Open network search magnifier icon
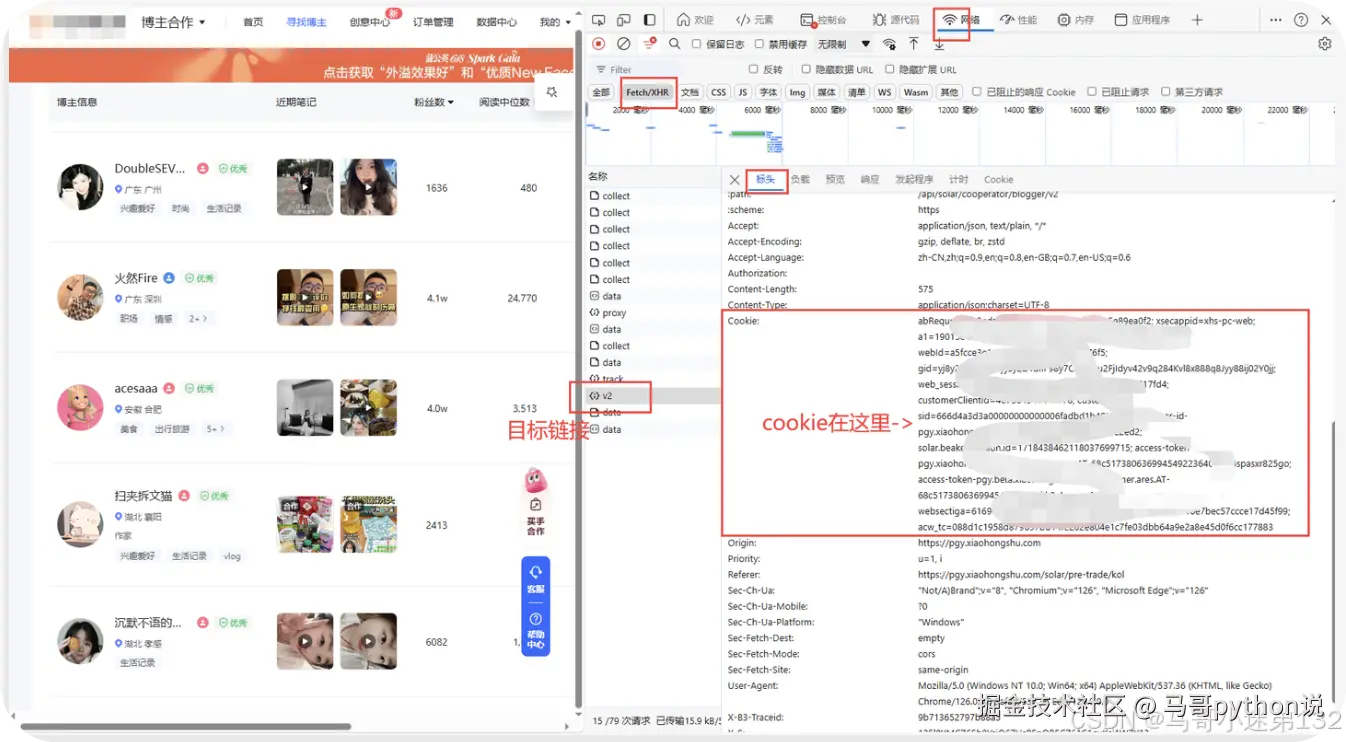This screenshot has height=742, width=1346. pyautogui.click(x=674, y=44)
